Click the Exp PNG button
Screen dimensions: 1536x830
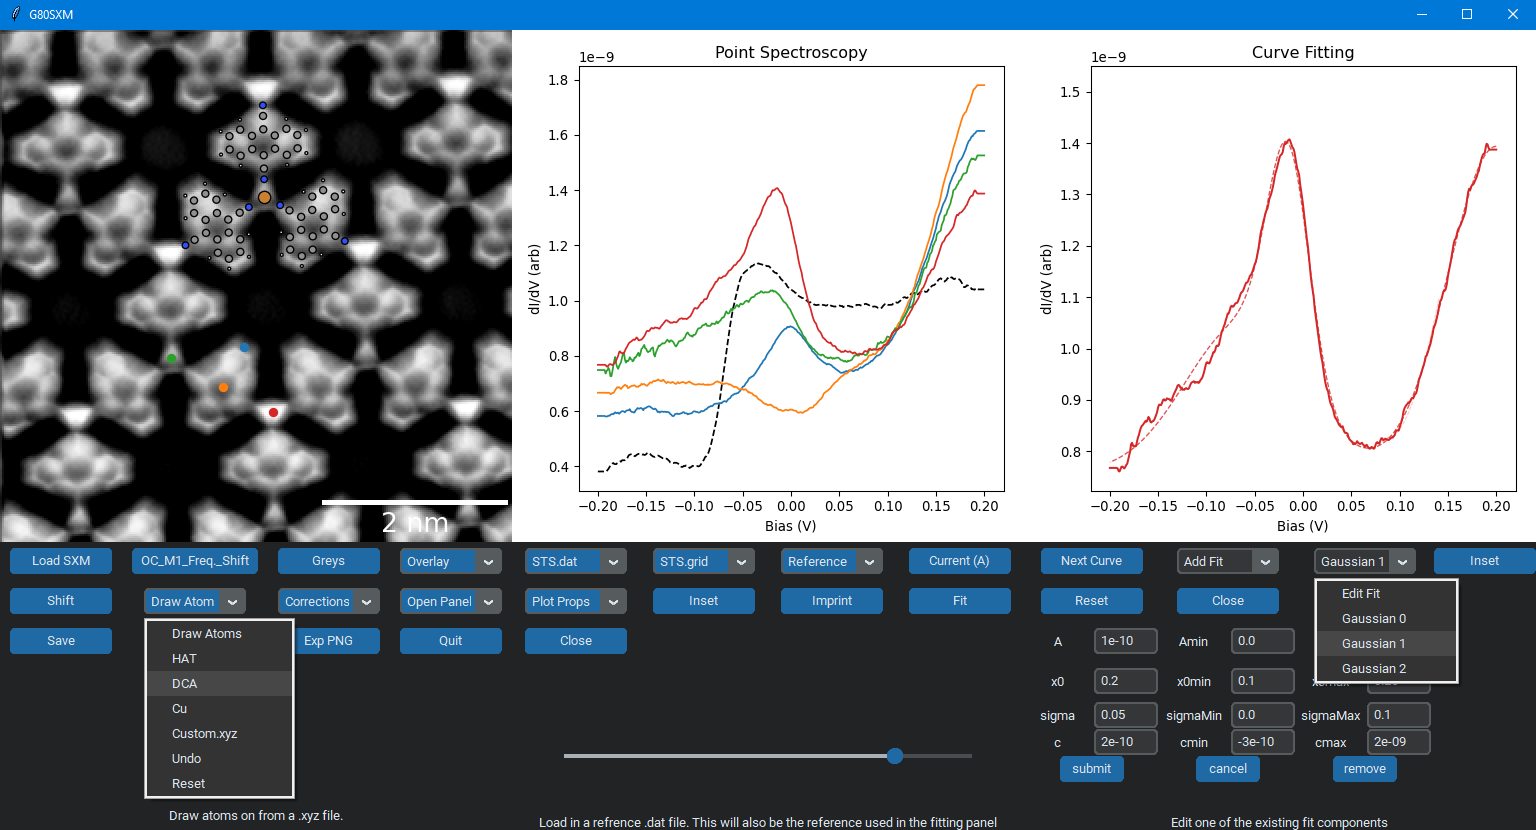click(329, 641)
